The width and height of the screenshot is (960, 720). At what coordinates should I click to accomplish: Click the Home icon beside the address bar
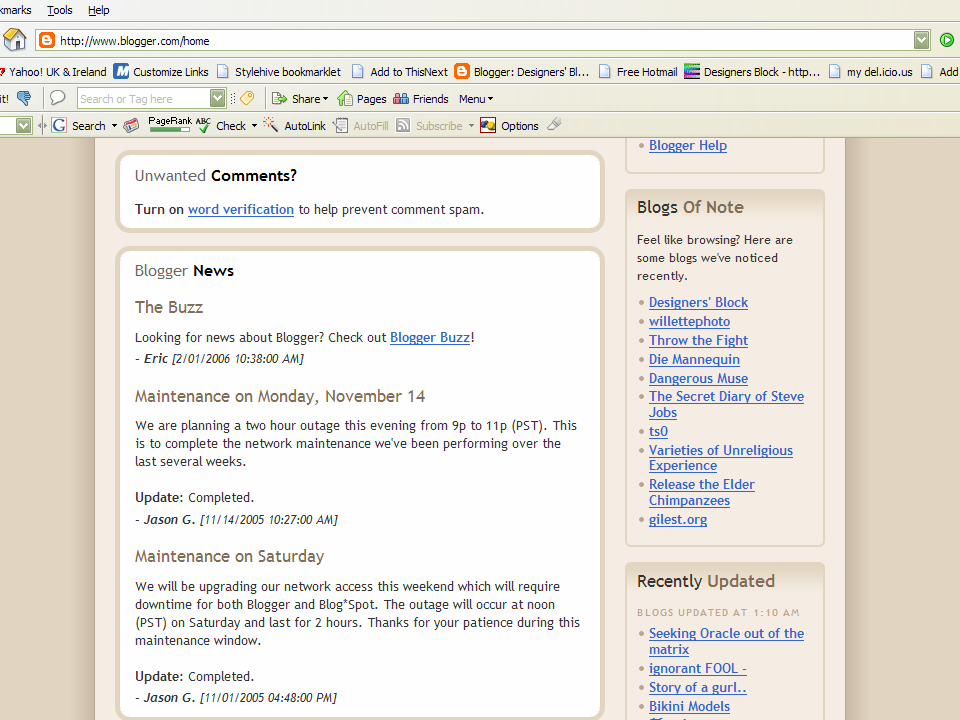(x=15, y=40)
